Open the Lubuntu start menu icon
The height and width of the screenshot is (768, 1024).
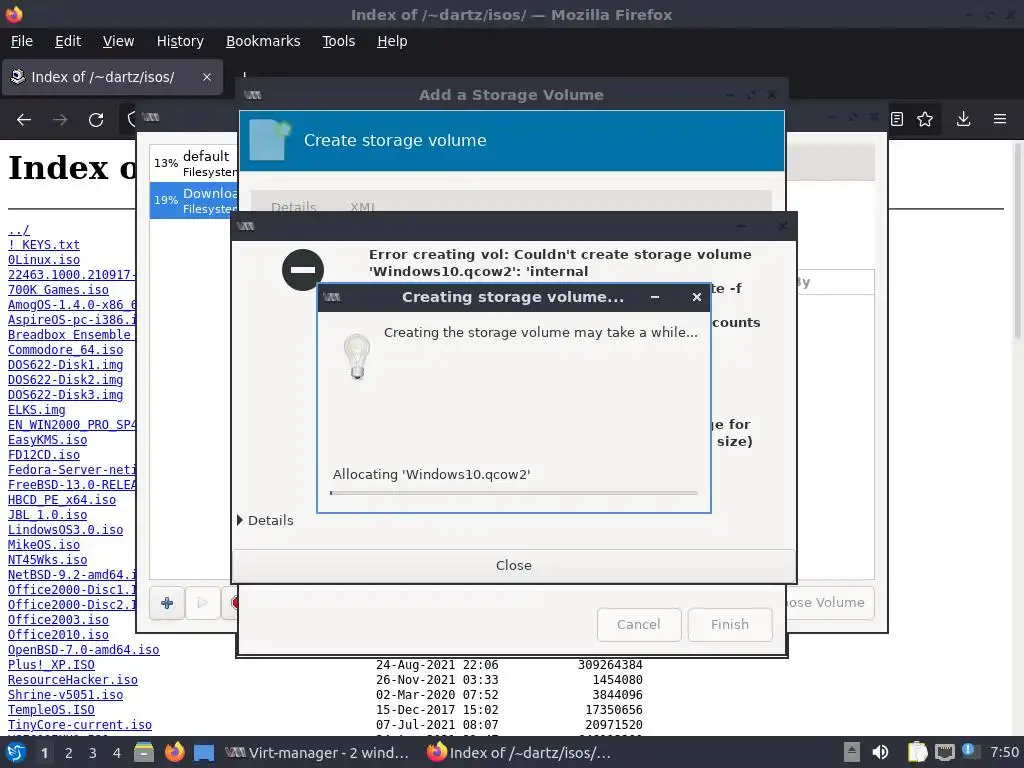pos(15,752)
